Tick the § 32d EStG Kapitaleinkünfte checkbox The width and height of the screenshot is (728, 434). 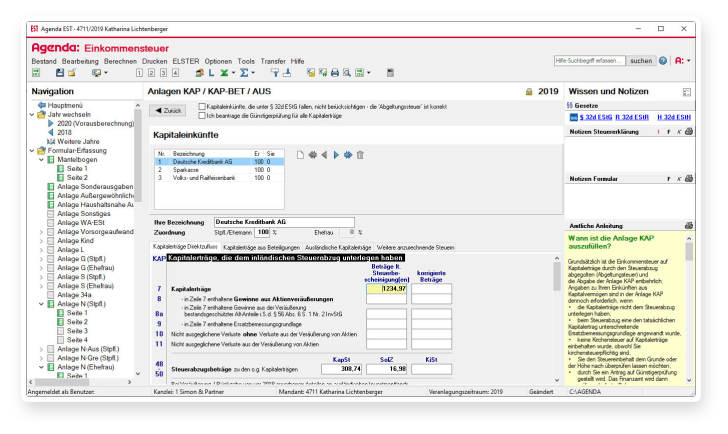point(203,106)
